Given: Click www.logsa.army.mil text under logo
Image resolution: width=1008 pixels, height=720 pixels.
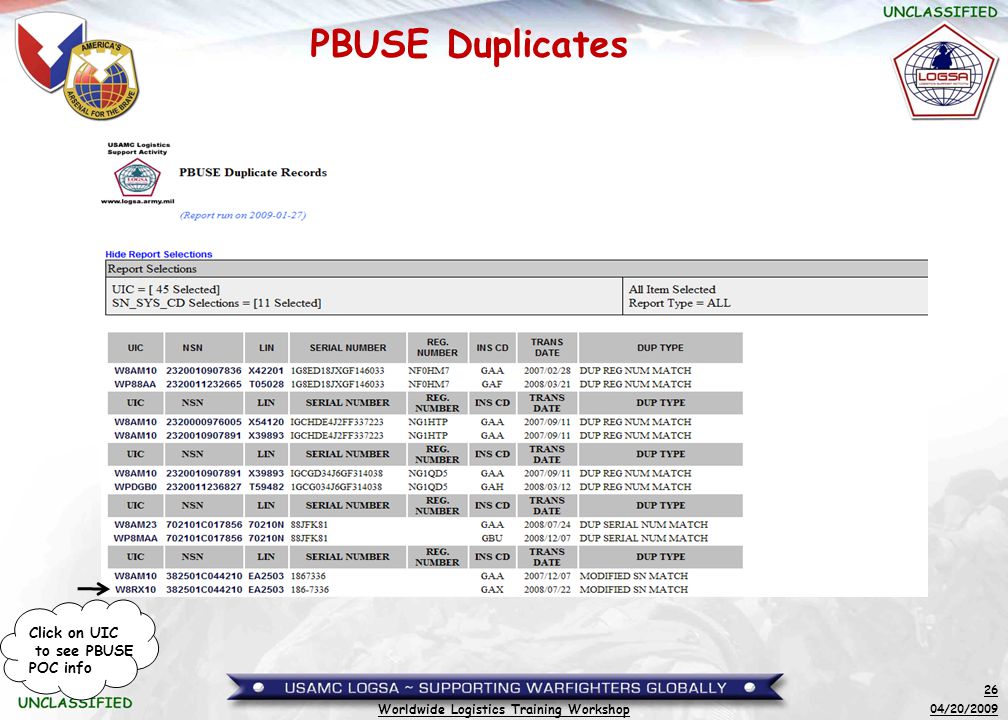Looking at the screenshot, I should point(137,201).
